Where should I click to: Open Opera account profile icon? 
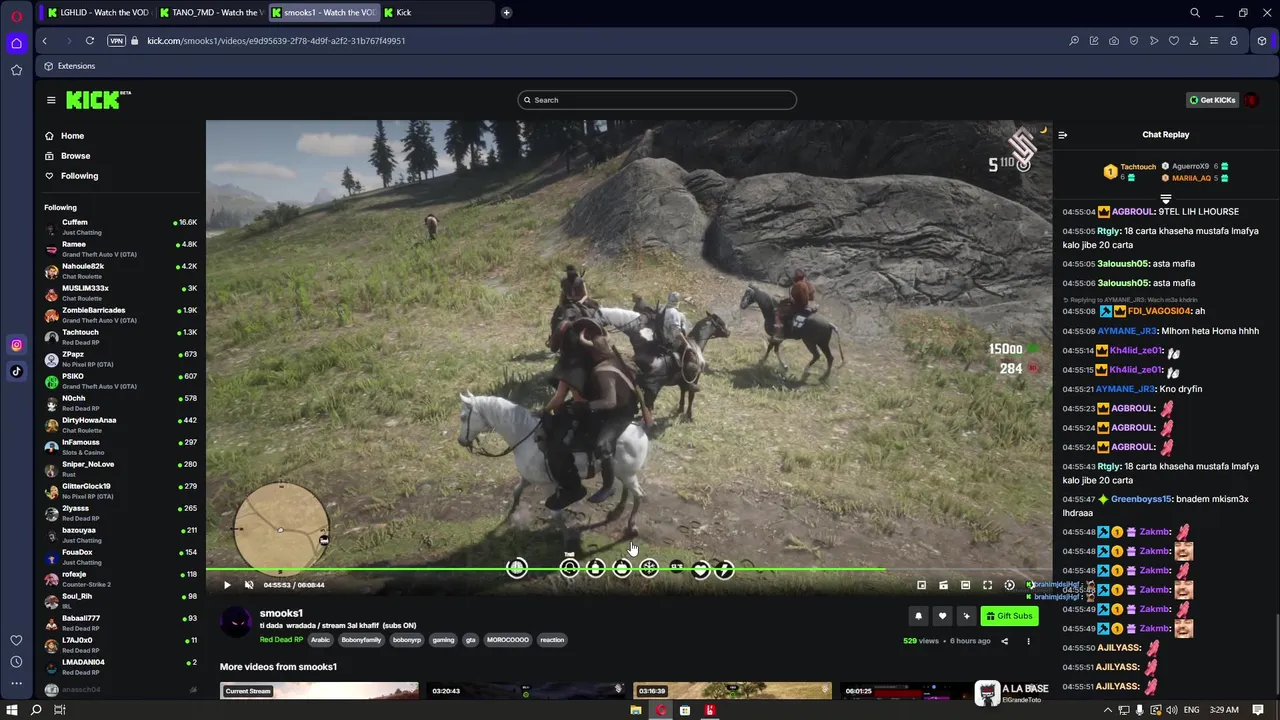click(1234, 41)
